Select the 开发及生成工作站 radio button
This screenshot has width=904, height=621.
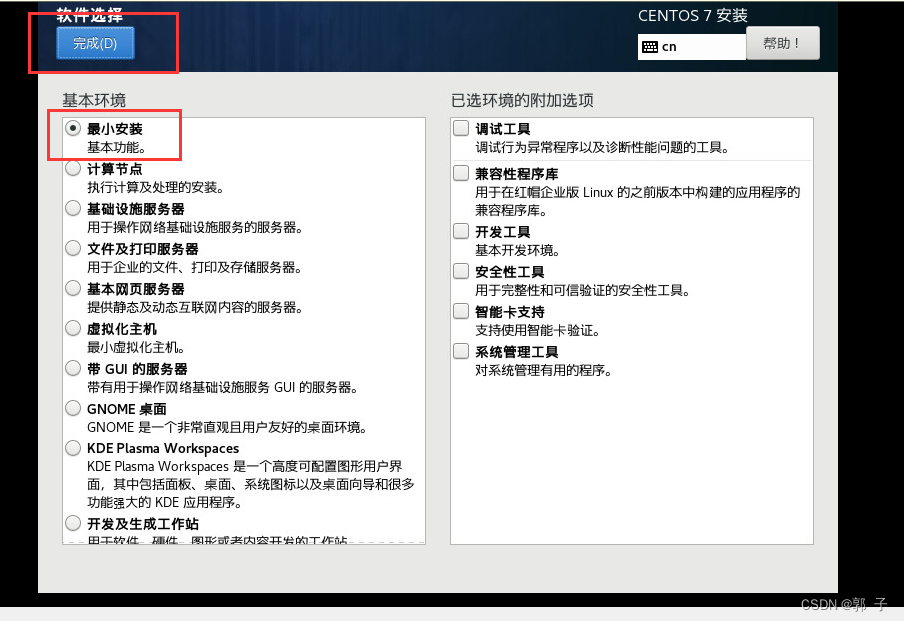coord(73,523)
